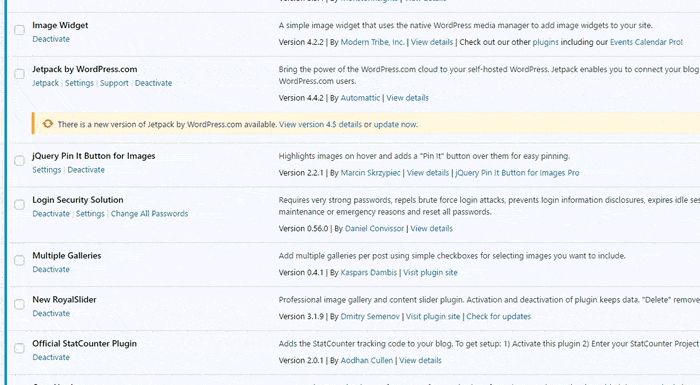View details for Official StatCounter Plugin
The image size is (700, 385).
pyautogui.click(x=420, y=360)
